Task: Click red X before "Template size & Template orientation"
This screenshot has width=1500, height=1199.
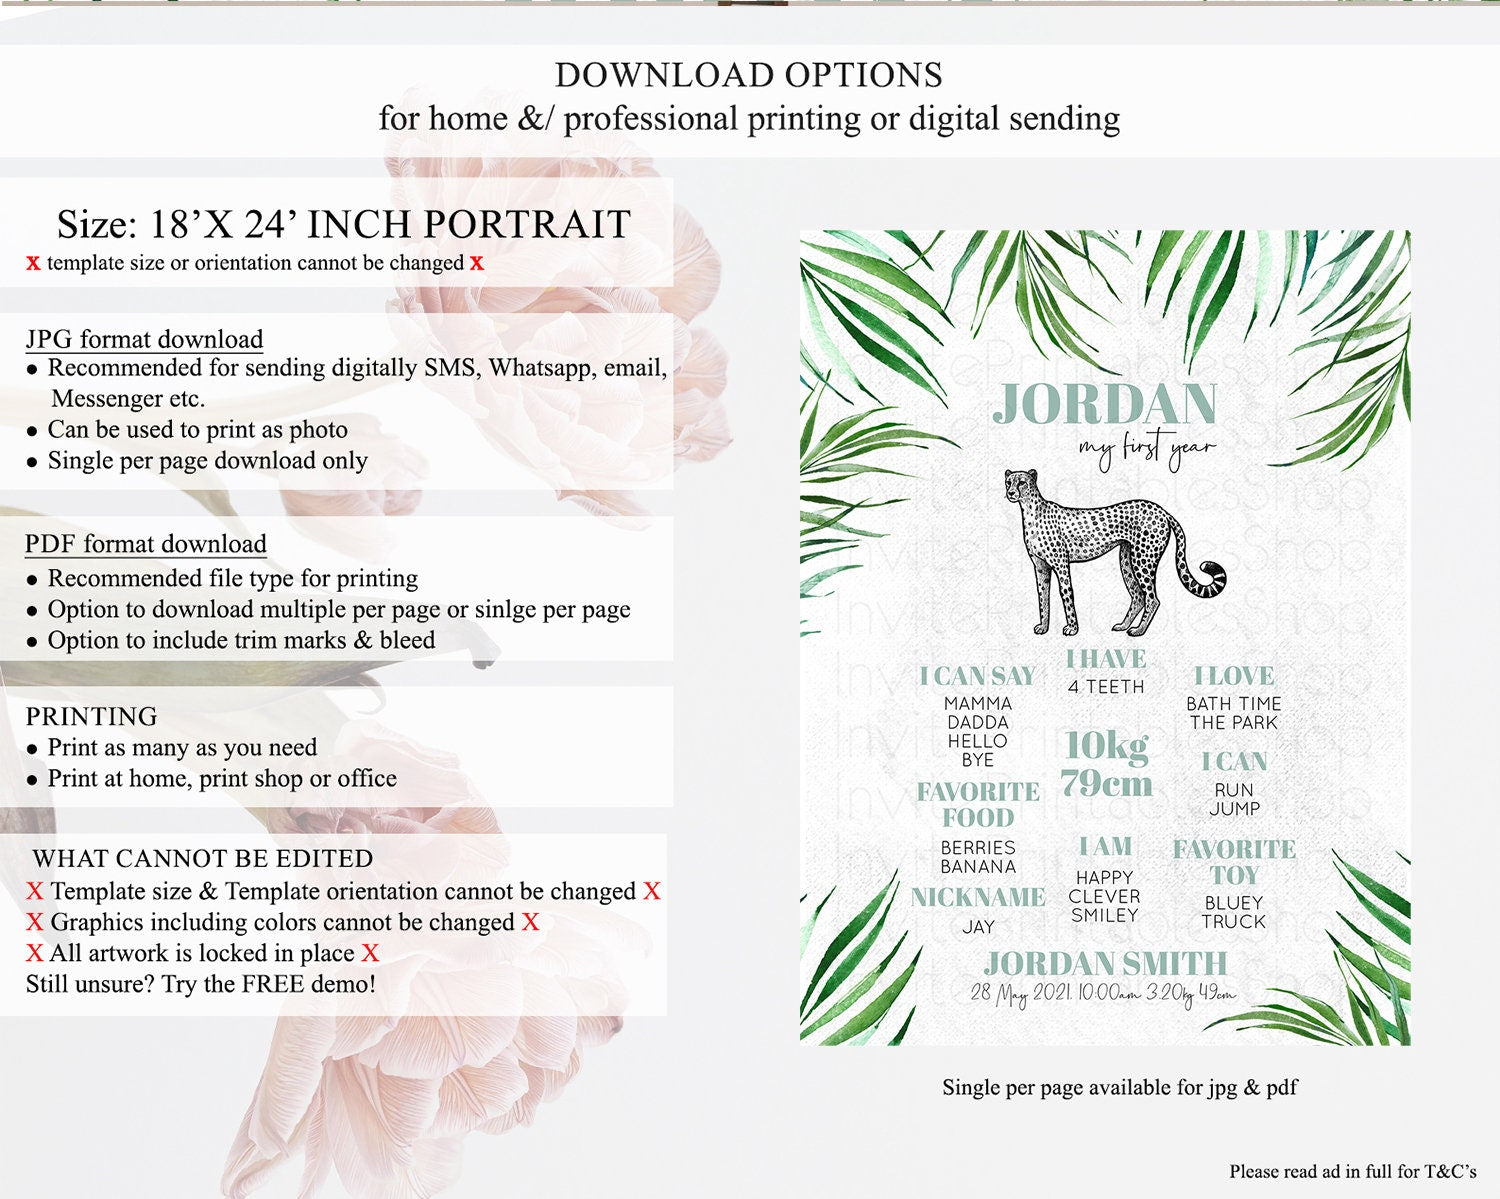Action: [x=35, y=891]
